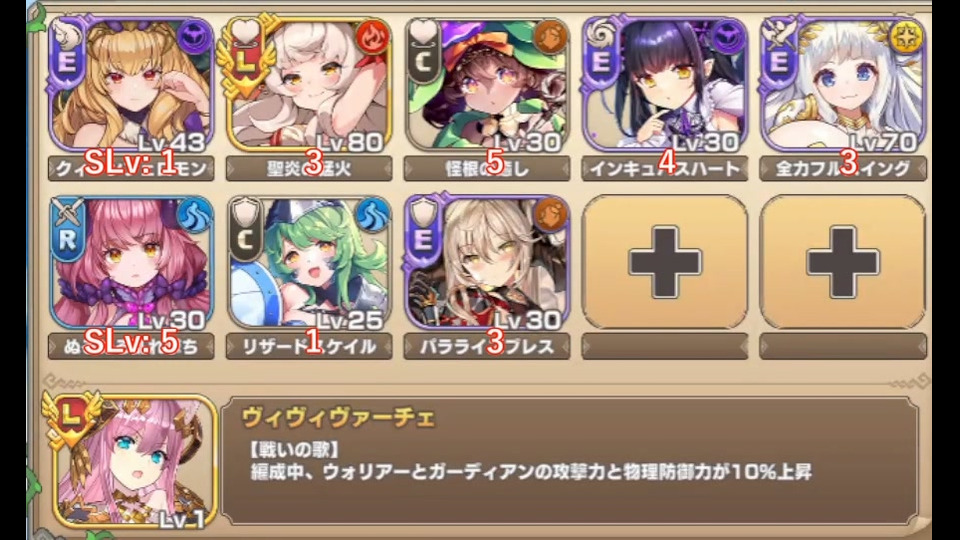Screen dimensions: 960x540
Task: Select the Lv80 Legend character 聖炎 card
Action: click(x=309, y=84)
